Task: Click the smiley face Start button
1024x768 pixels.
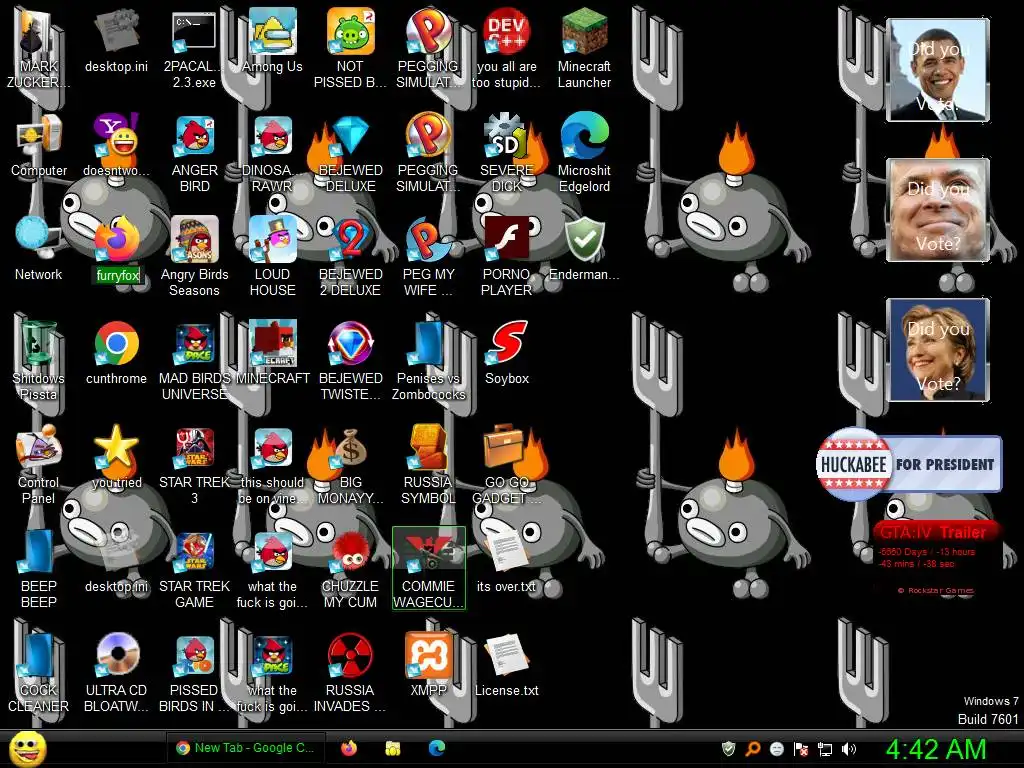Action: coord(27,748)
